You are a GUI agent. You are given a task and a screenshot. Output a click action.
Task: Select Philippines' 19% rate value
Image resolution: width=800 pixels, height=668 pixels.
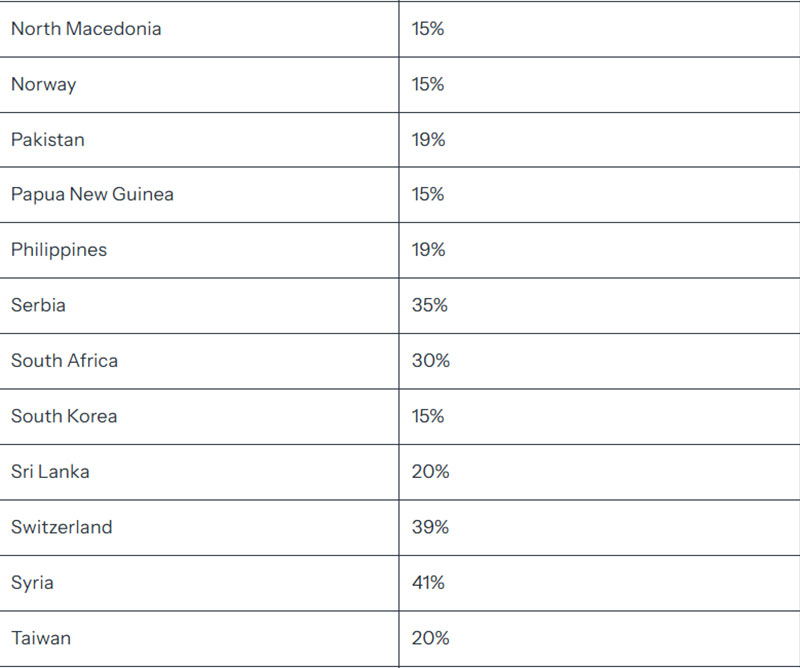429,250
